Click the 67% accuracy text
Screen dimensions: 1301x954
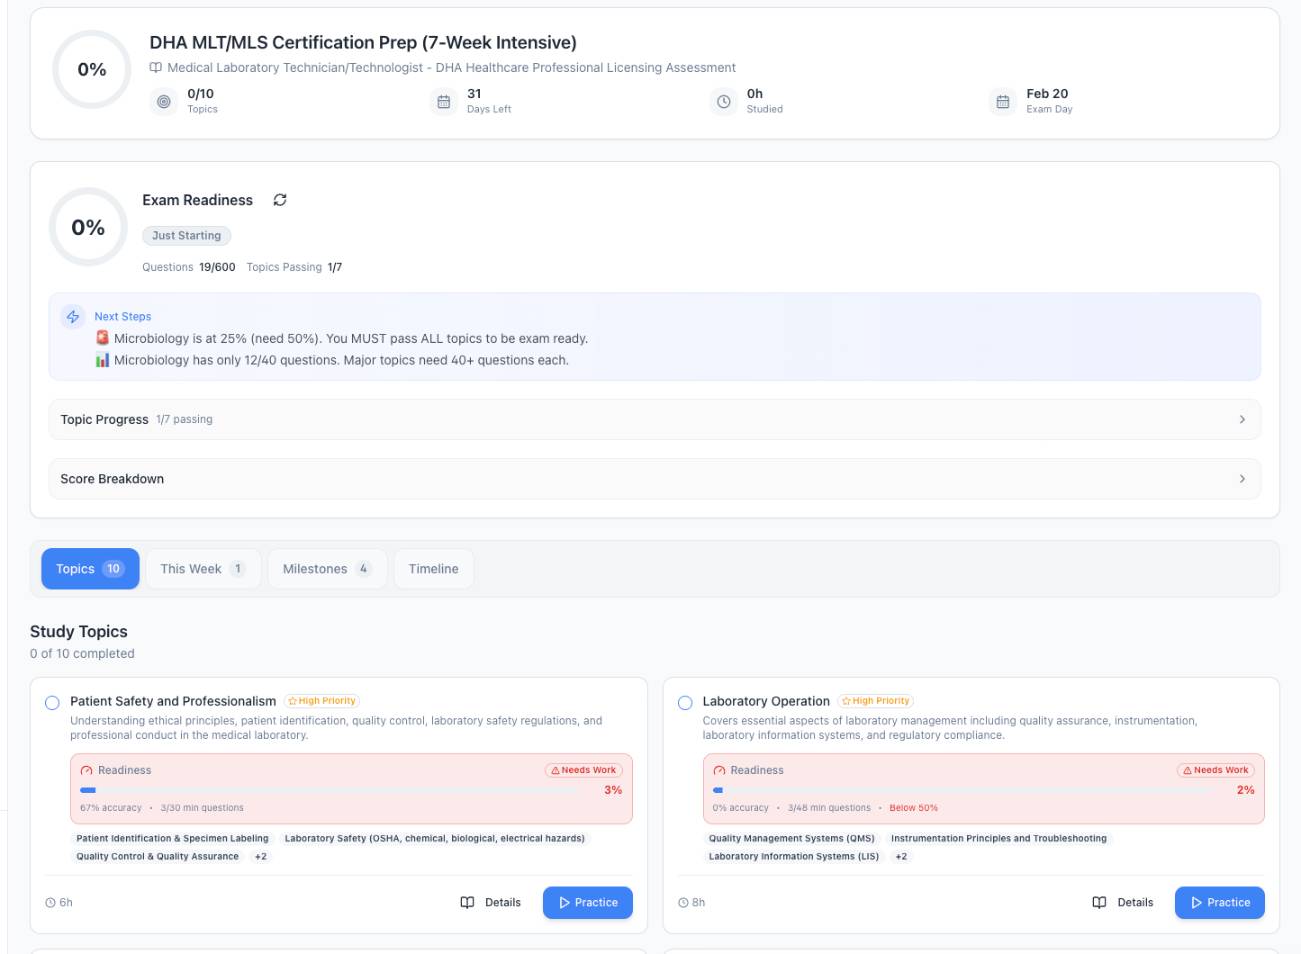click(111, 808)
